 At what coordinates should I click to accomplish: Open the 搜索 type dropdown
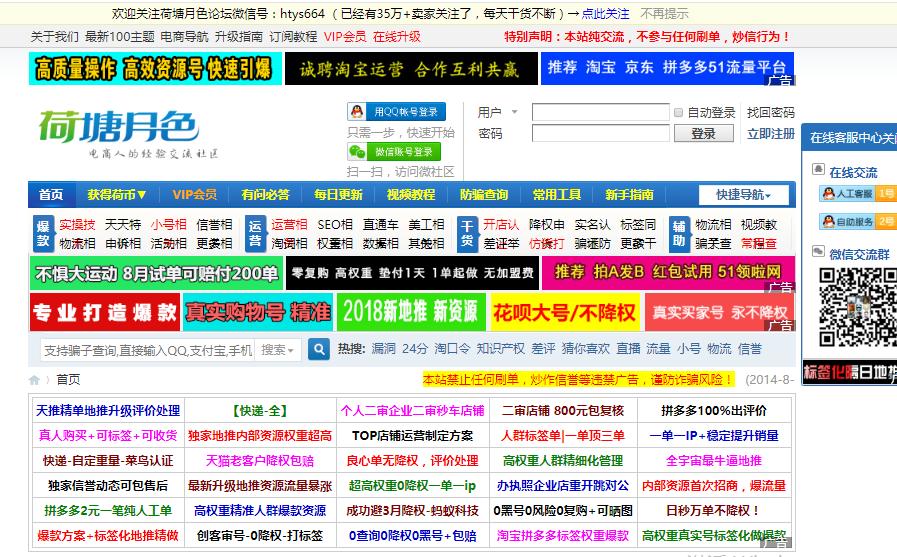(x=278, y=349)
